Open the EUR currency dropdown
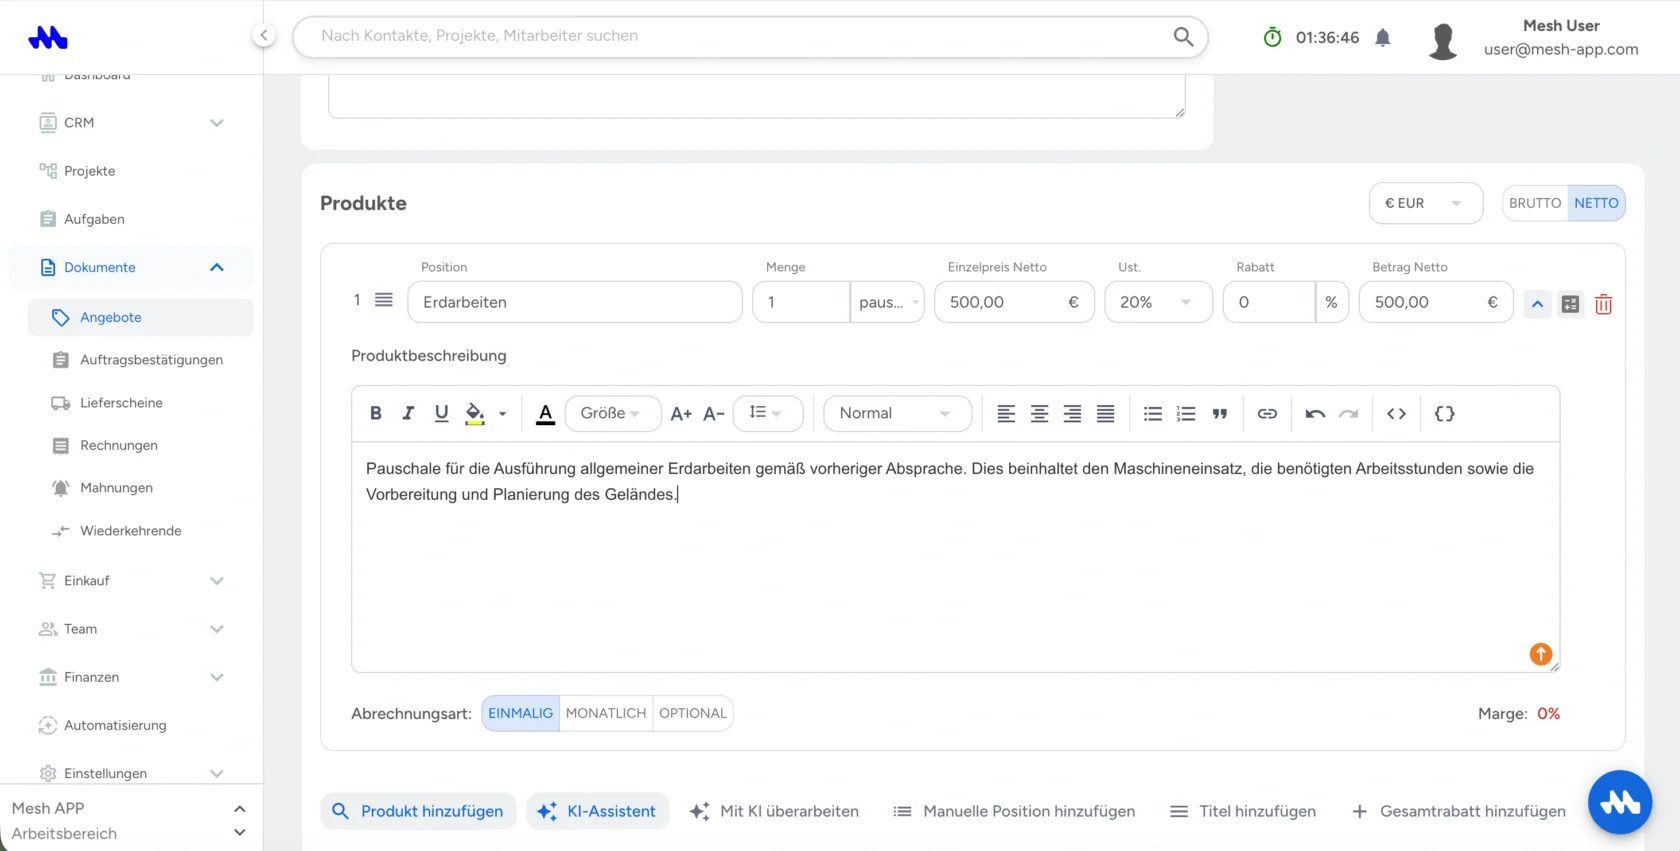 (1425, 203)
